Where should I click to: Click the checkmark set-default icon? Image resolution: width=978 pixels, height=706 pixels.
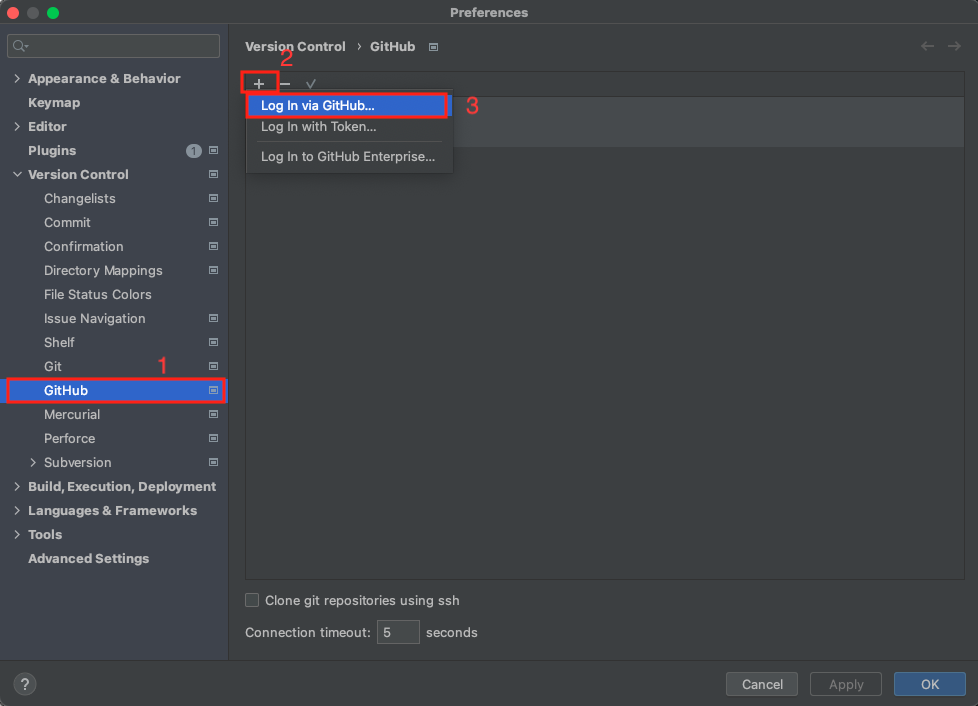[x=311, y=84]
